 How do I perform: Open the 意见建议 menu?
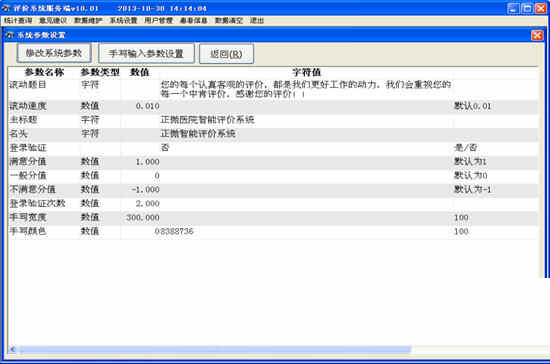click(53, 21)
